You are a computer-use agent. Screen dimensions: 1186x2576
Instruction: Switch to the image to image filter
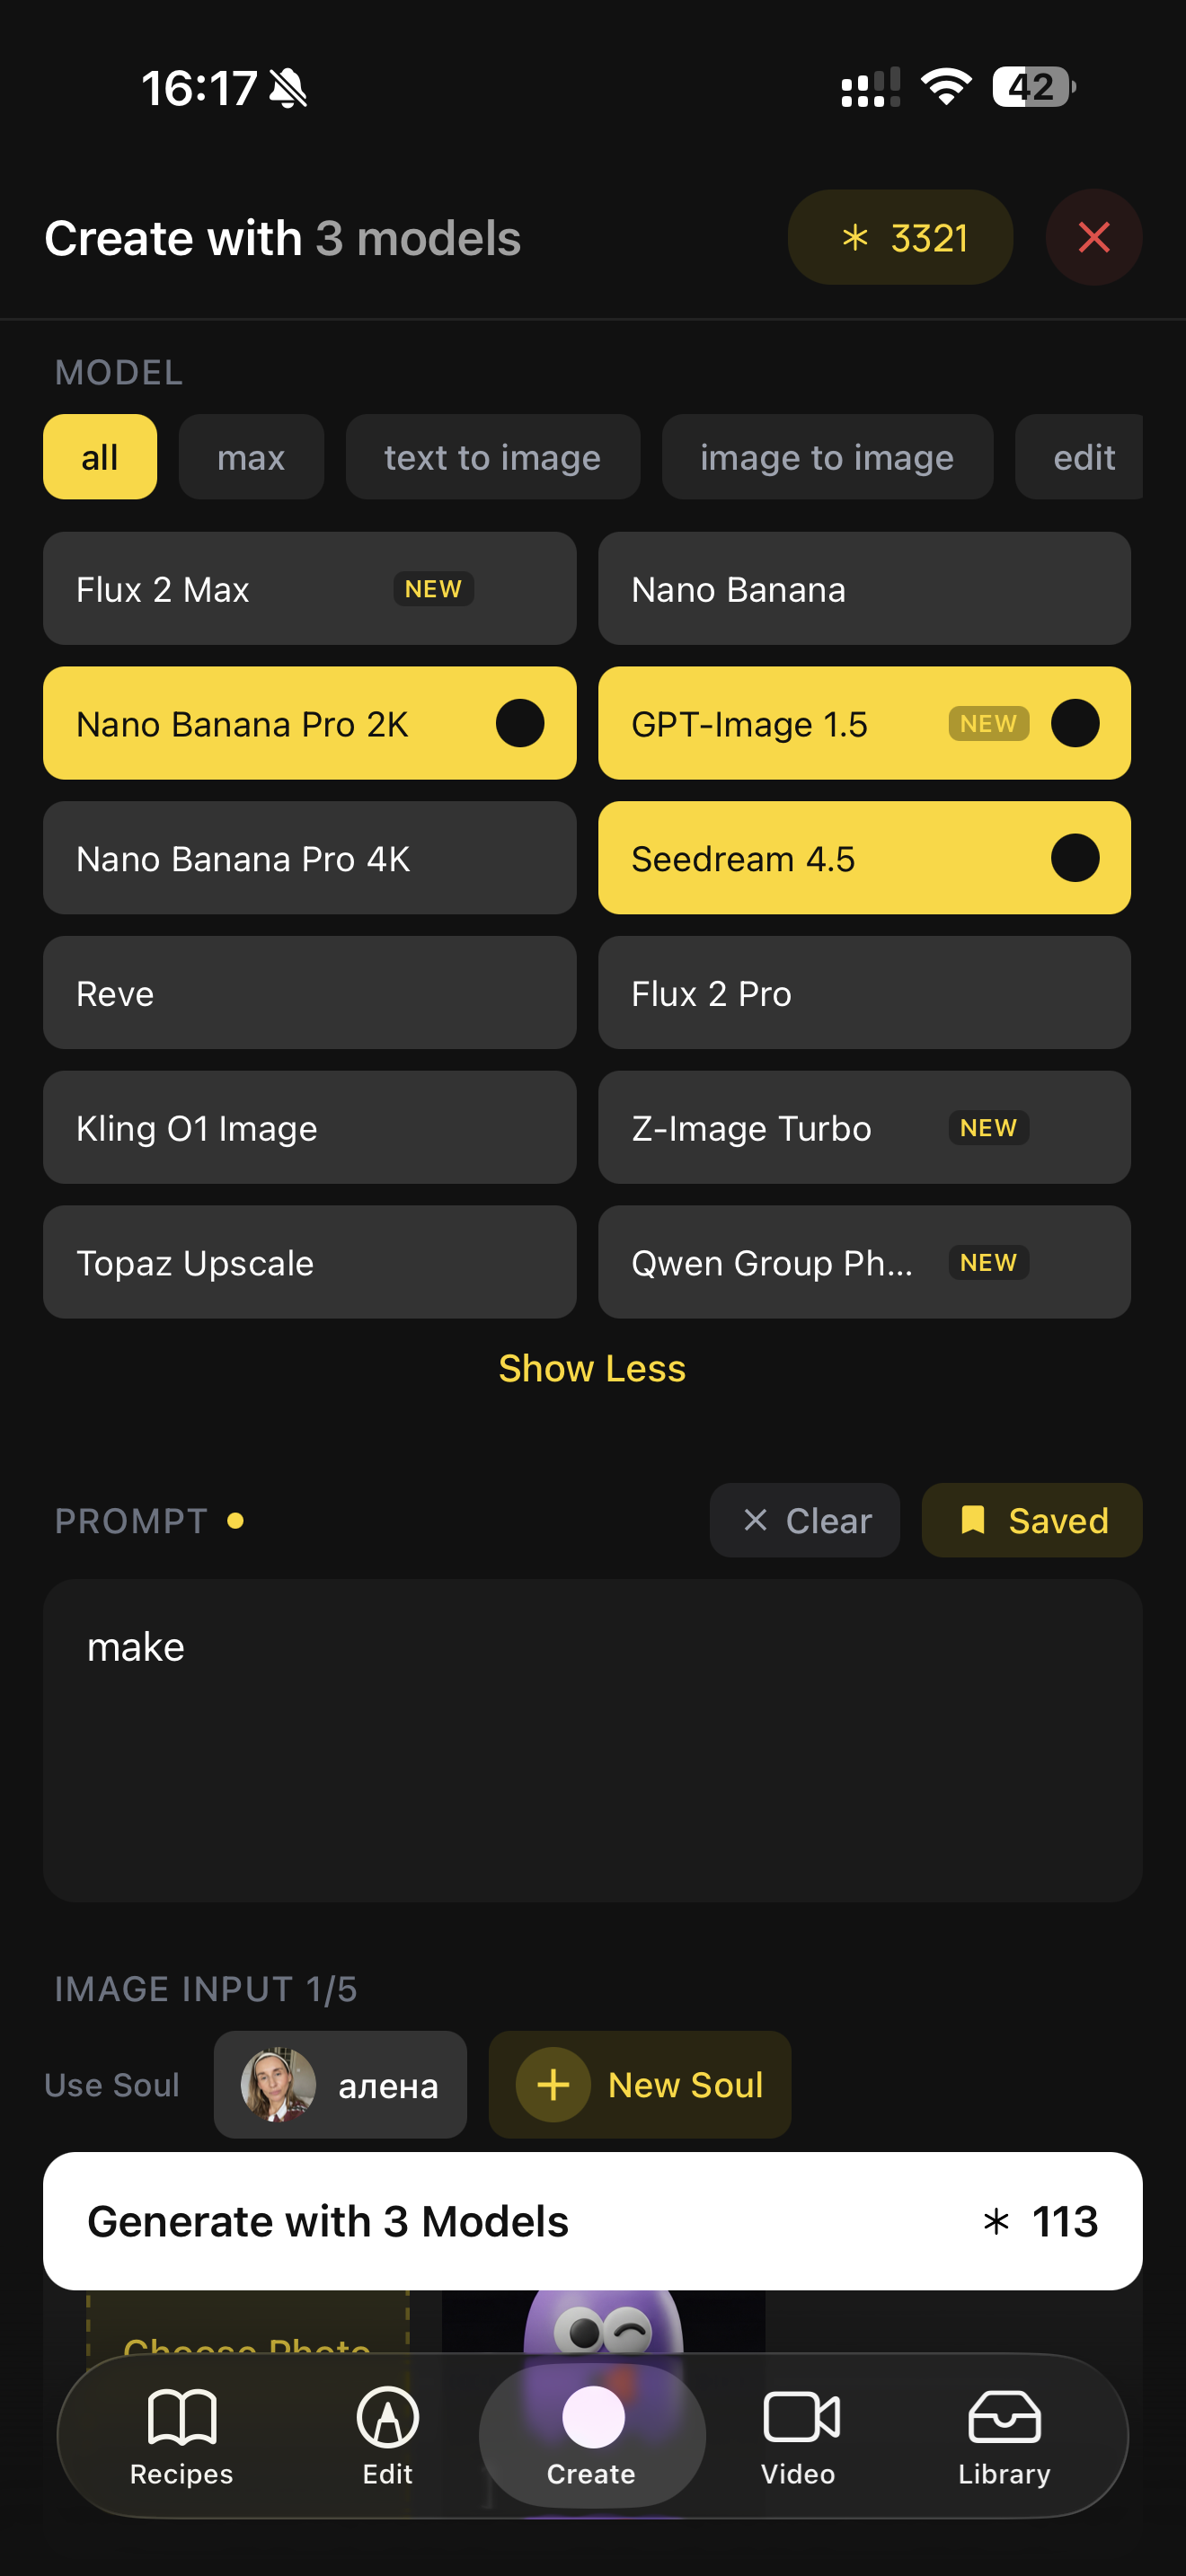click(x=826, y=457)
